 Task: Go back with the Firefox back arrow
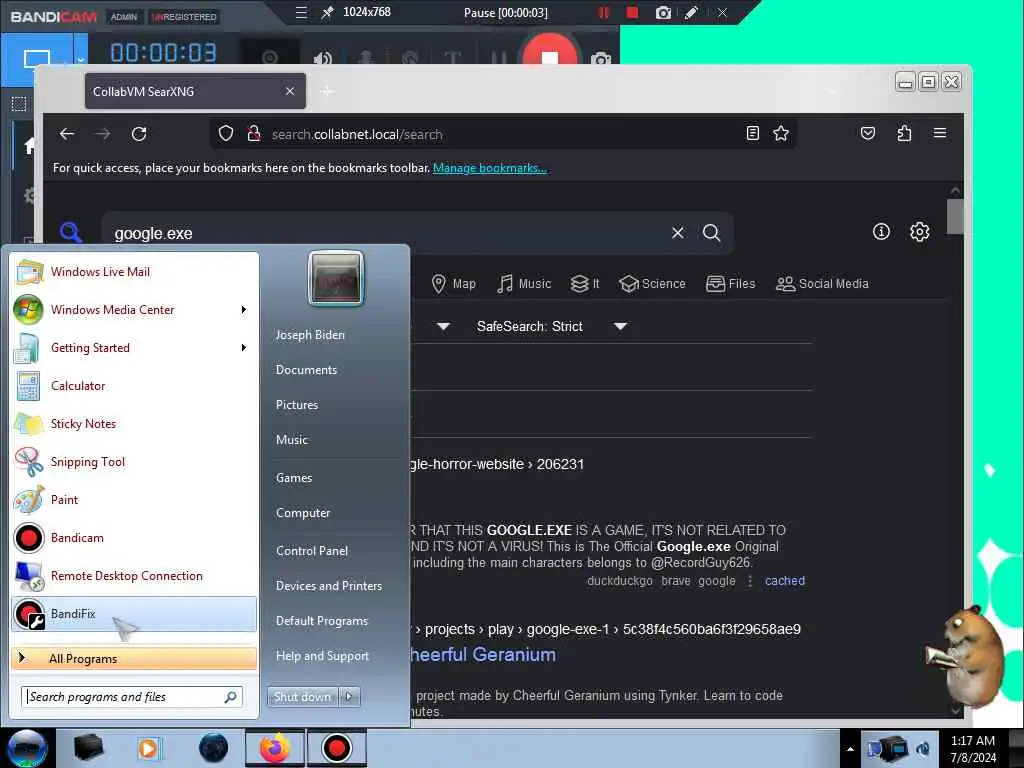[67, 134]
